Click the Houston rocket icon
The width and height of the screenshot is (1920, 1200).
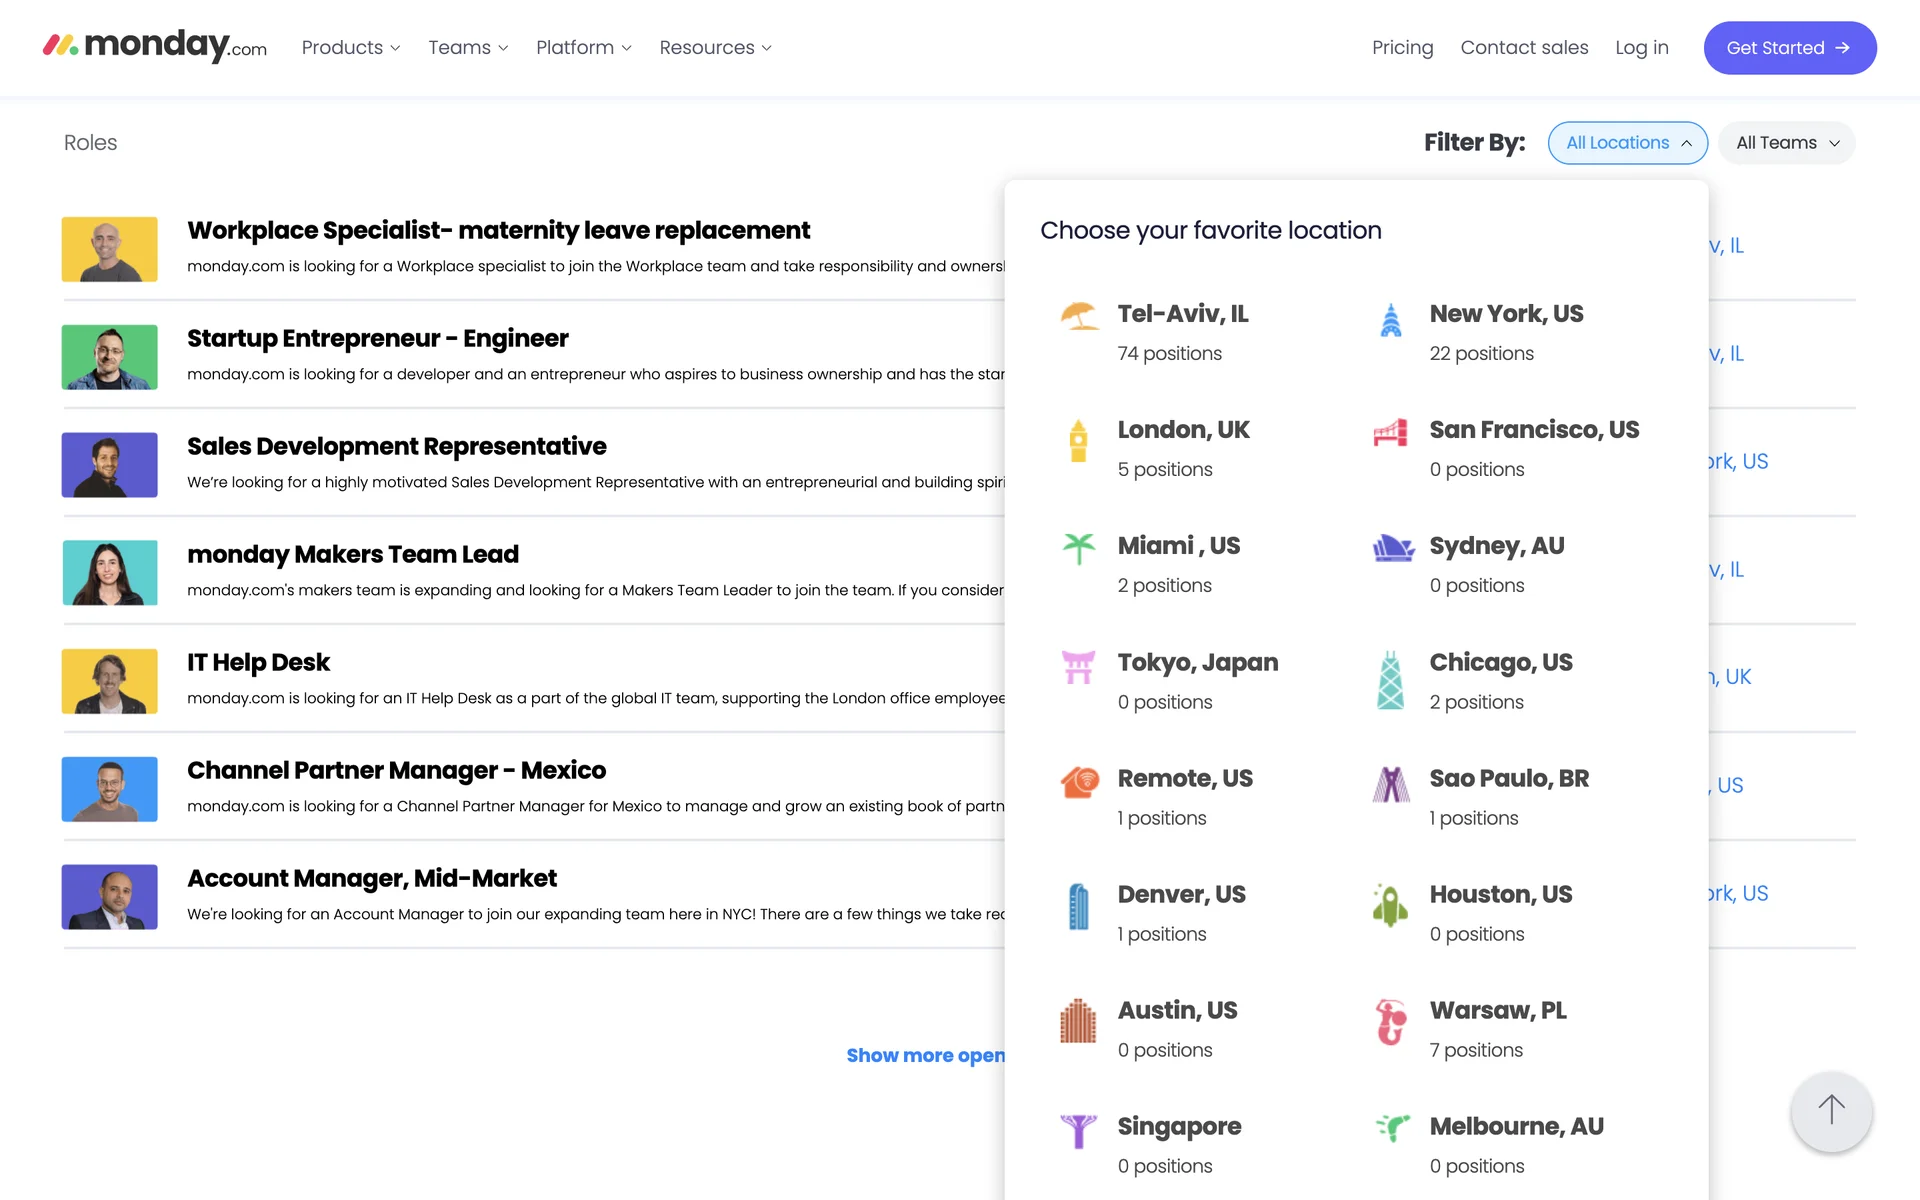tap(1390, 905)
